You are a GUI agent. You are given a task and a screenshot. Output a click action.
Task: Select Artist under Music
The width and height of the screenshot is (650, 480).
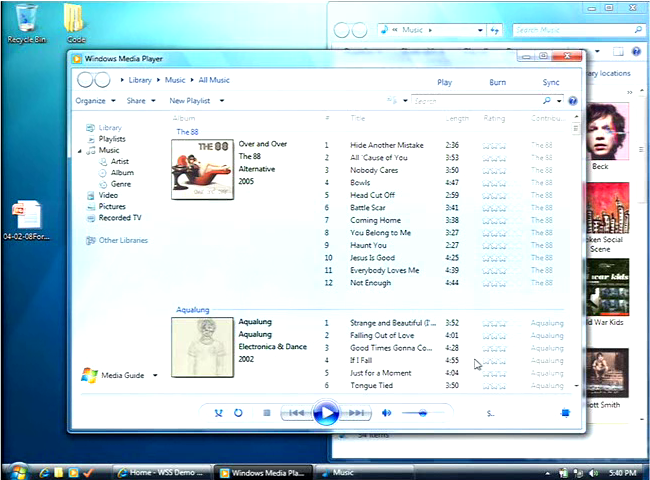tap(119, 161)
